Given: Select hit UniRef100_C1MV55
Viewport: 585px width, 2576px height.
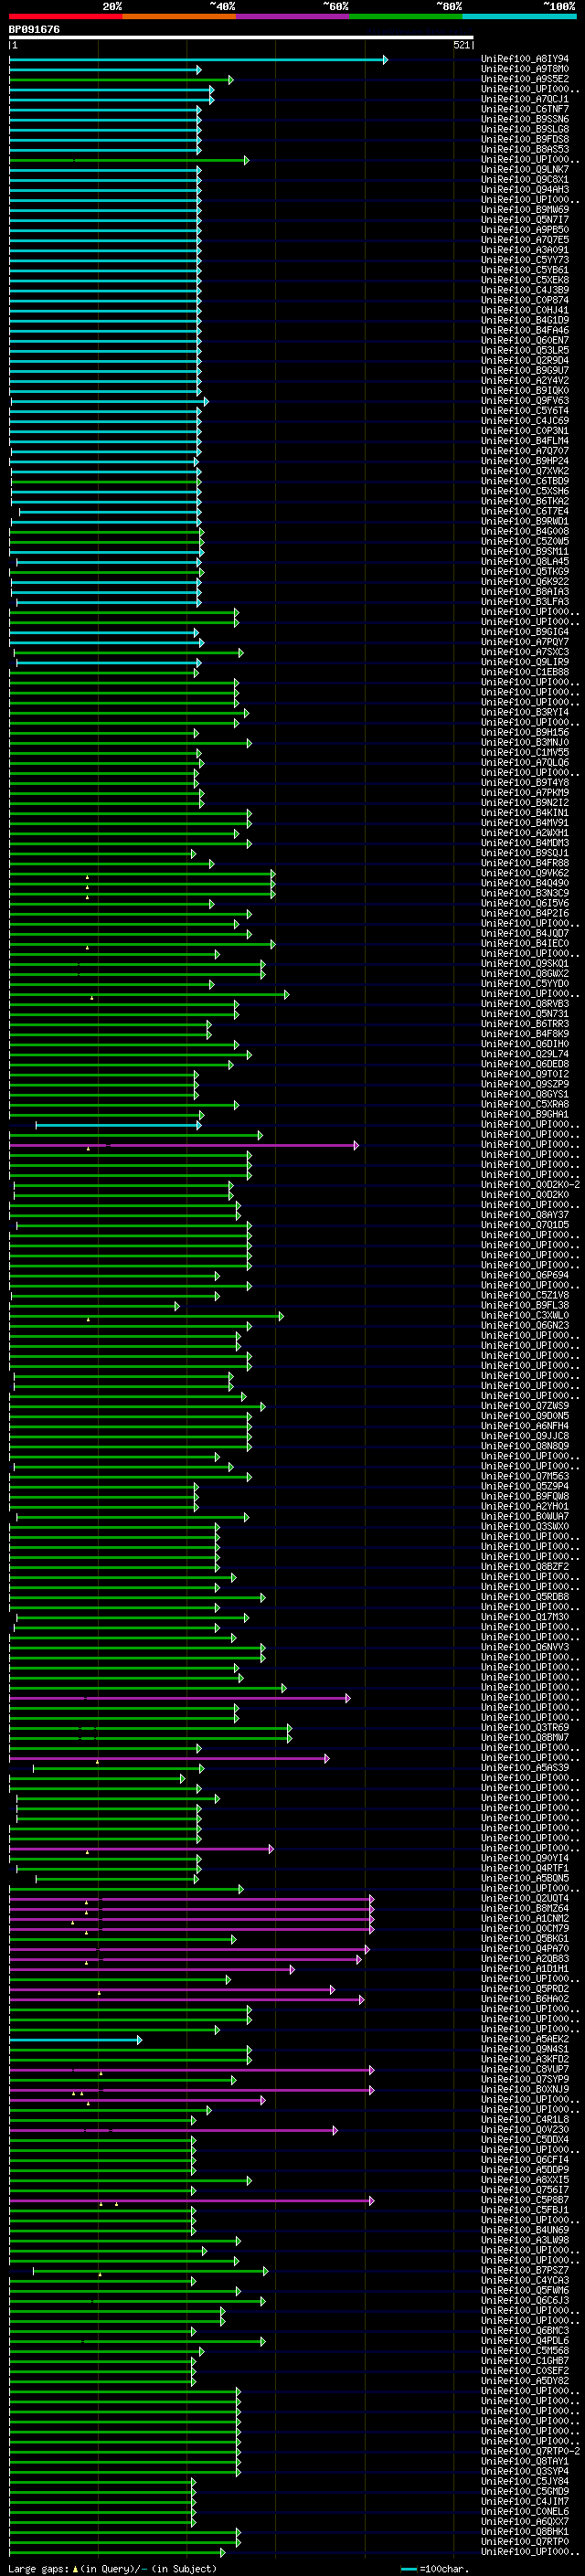Looking at the screenshot, I should point(524,752).
